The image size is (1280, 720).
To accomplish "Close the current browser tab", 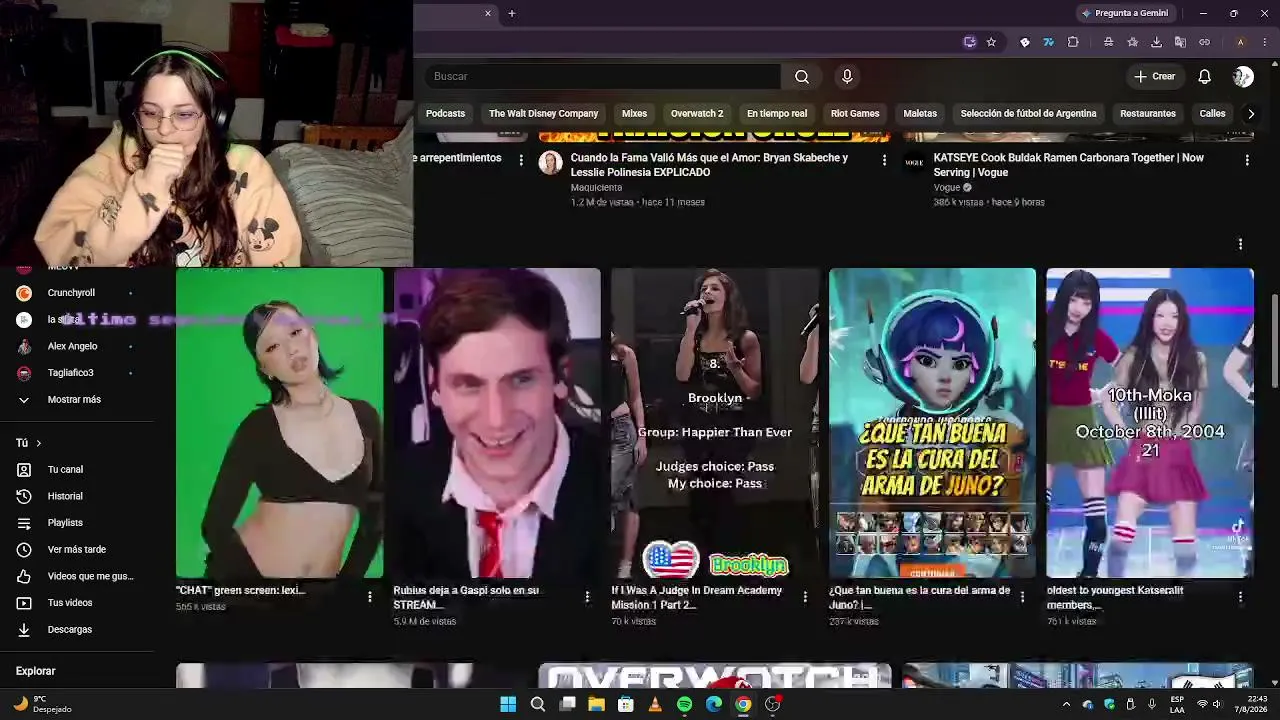I will click(488, 13).
